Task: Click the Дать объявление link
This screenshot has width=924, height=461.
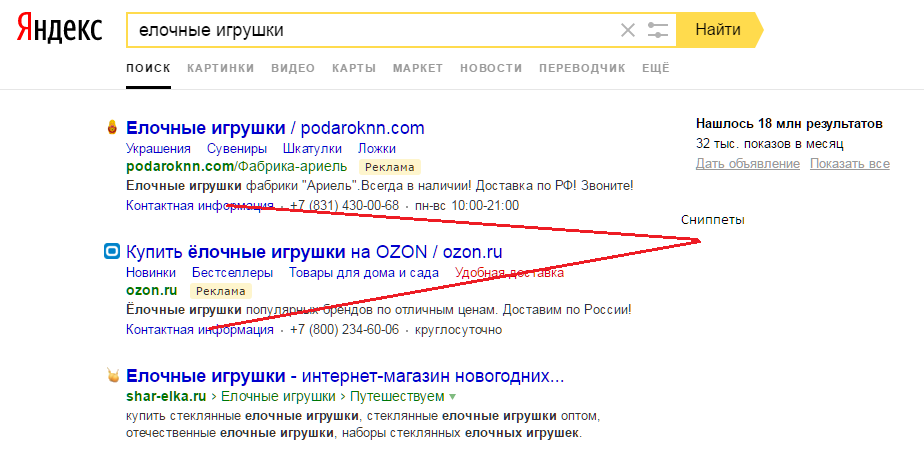Action: coord(748,164)
